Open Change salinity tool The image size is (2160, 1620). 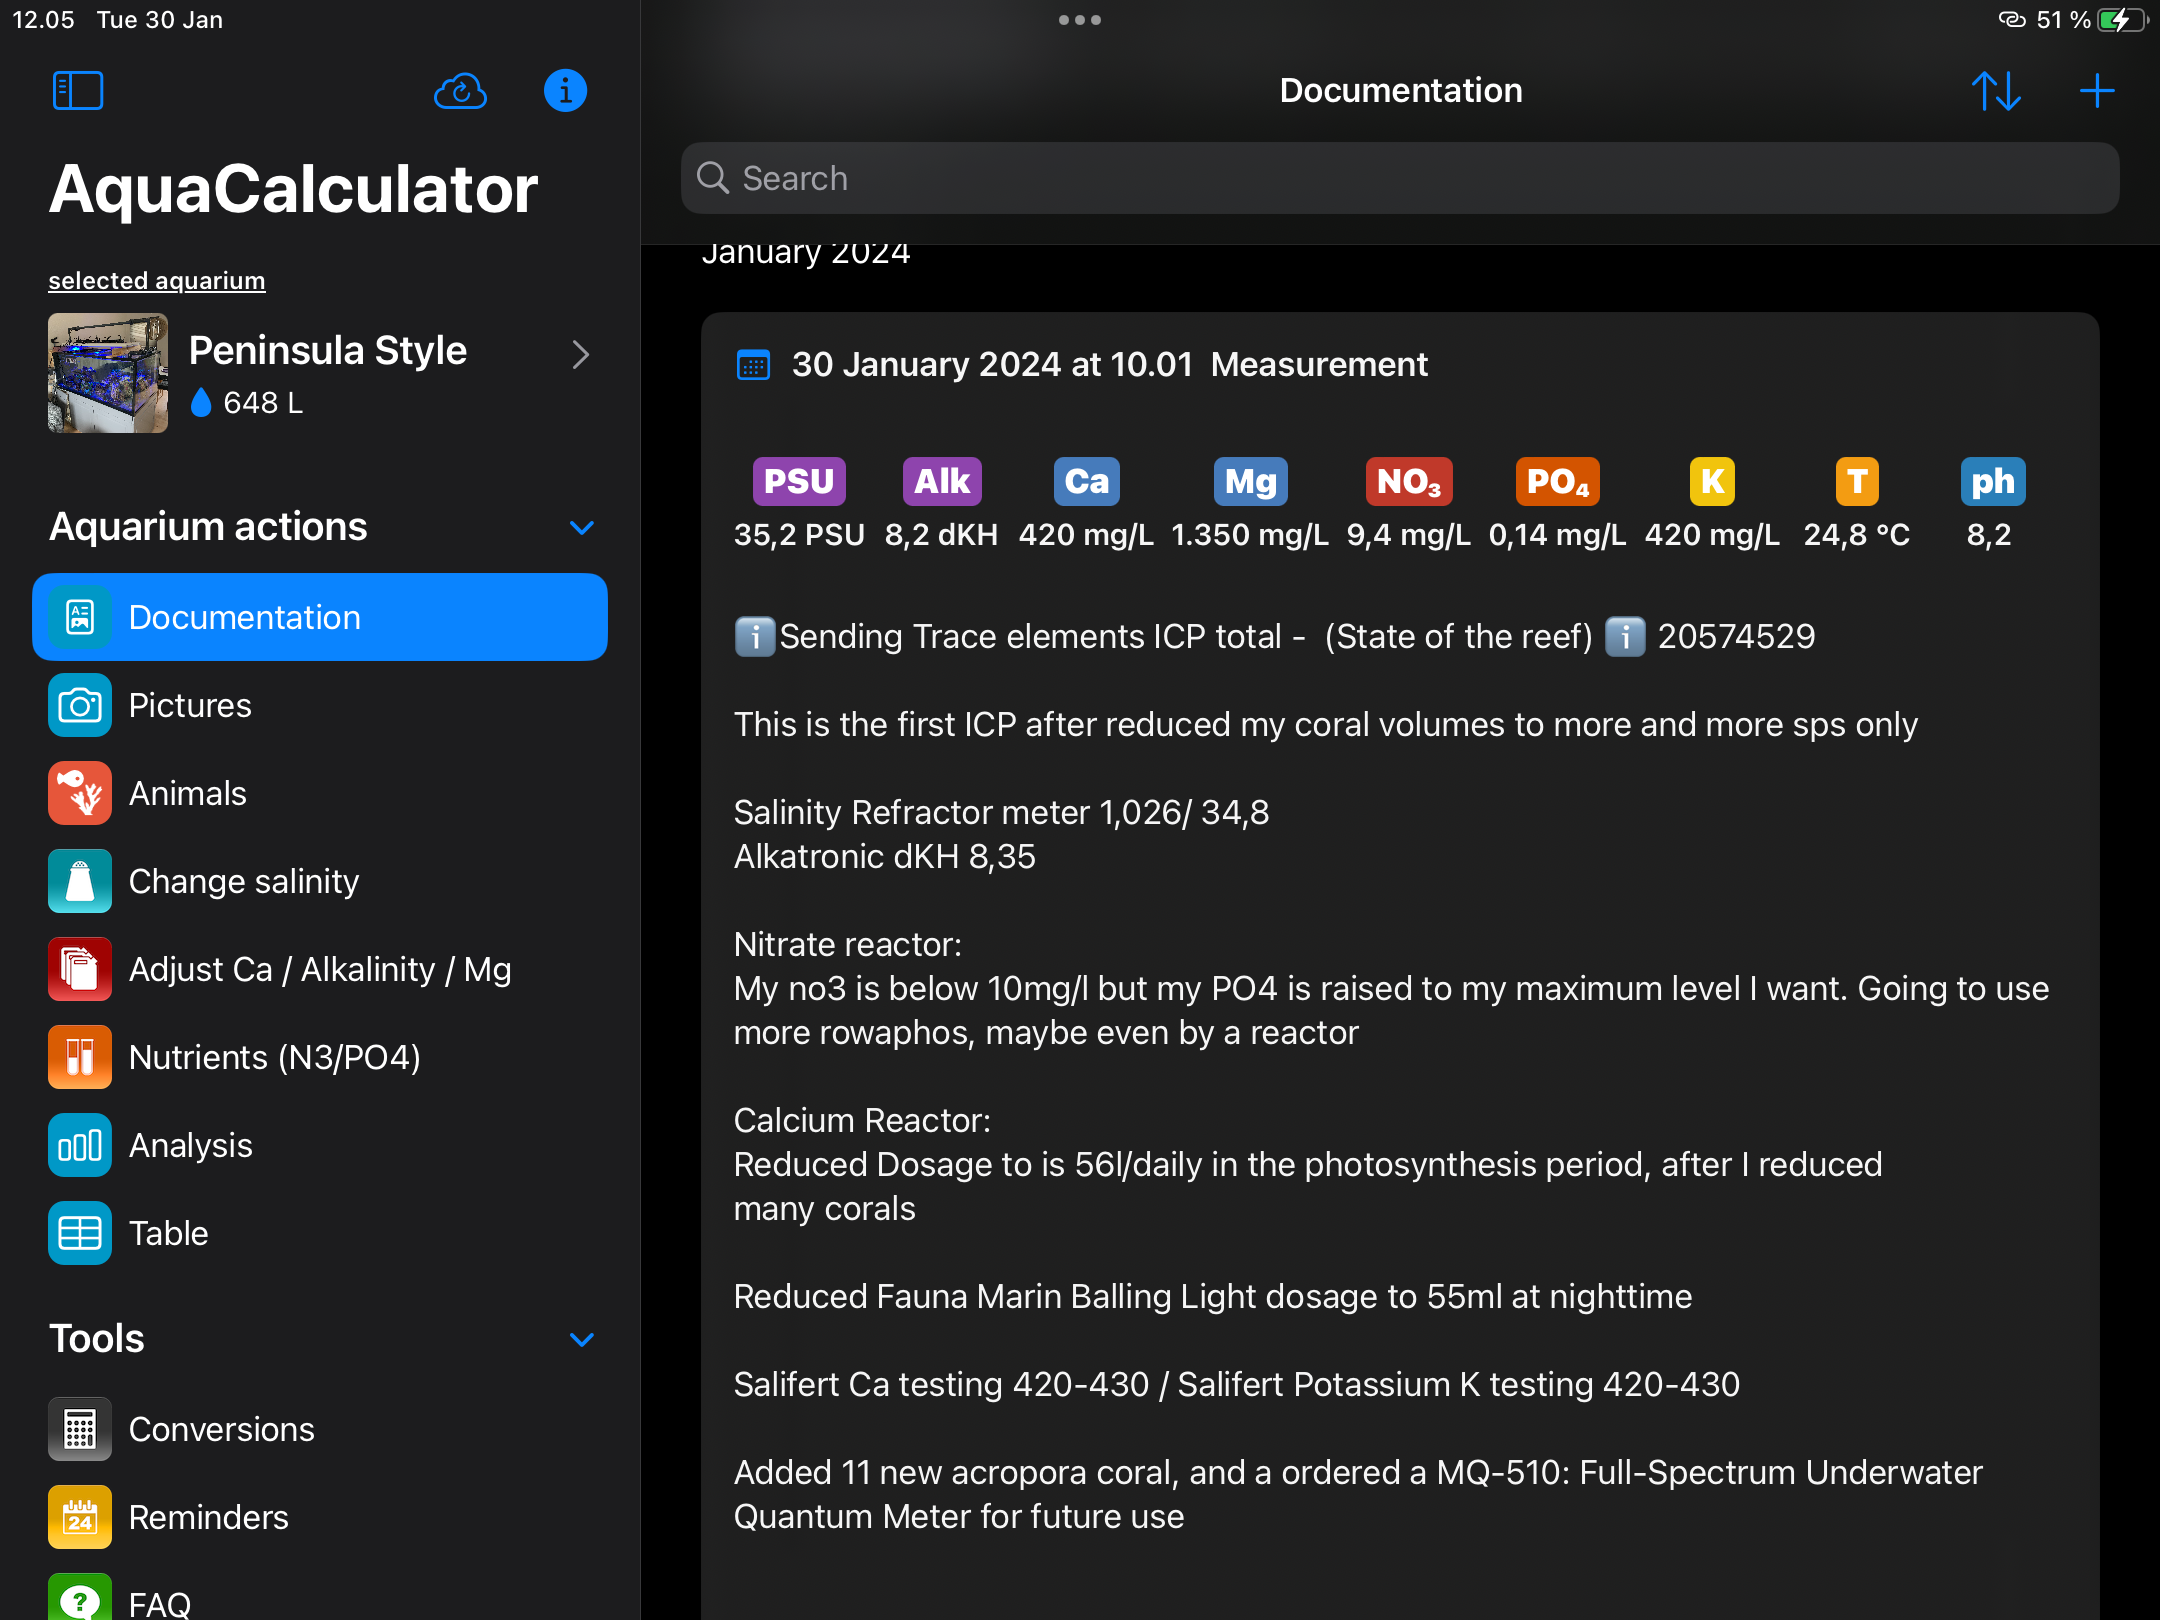coord(243,882)
